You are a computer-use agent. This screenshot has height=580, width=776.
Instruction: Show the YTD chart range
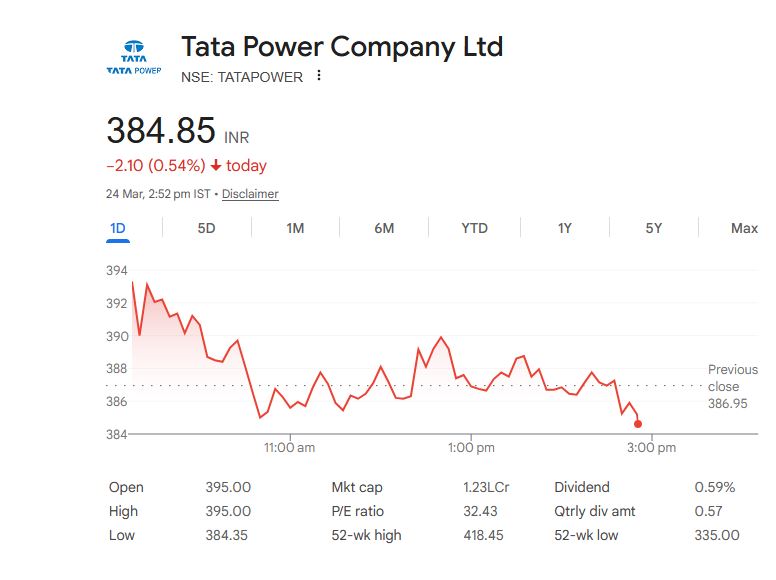click(474, 228)
